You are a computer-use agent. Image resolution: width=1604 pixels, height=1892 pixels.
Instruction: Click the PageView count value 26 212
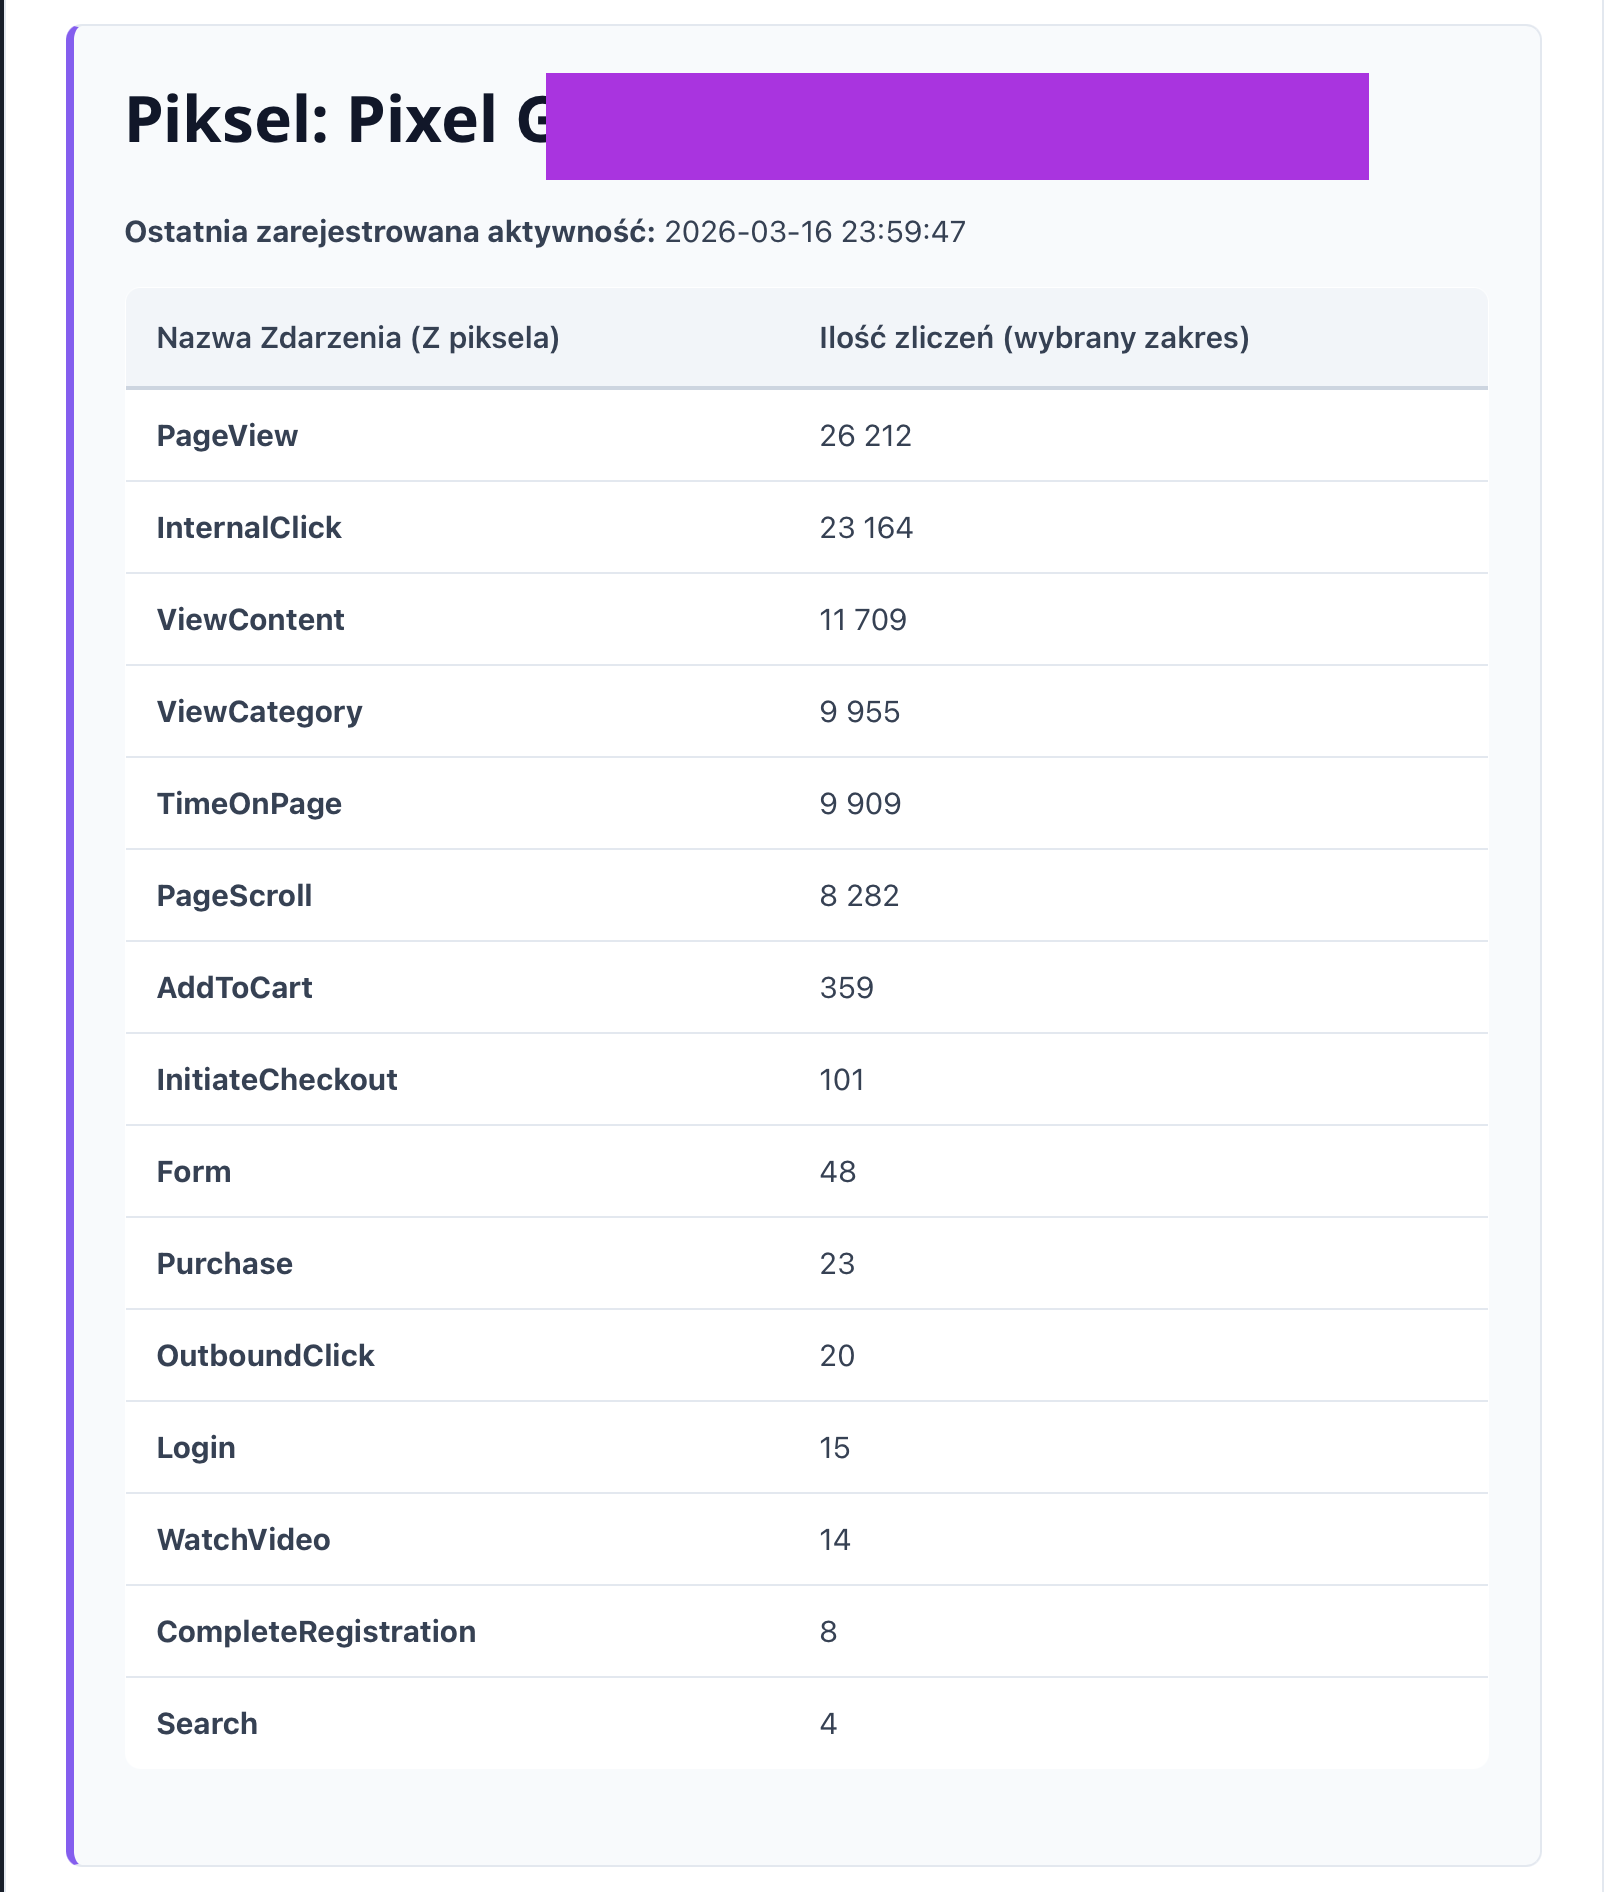pos(865,436)
